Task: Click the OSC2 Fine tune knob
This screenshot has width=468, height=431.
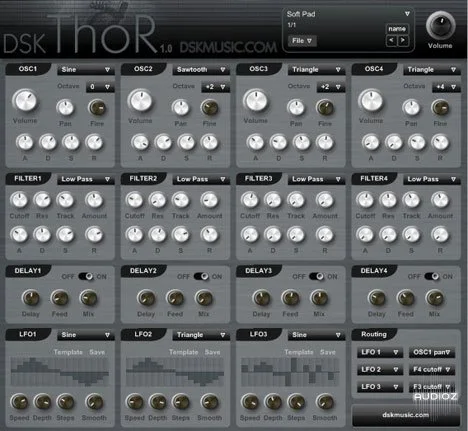Action: pyautogui.click(x=209, y=108)
